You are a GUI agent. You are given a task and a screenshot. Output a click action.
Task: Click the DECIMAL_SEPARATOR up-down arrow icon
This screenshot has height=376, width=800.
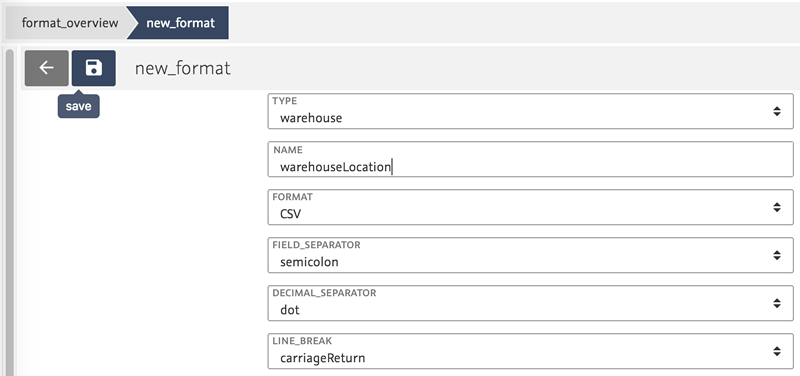pyautogui.click(x=777, y=303)
